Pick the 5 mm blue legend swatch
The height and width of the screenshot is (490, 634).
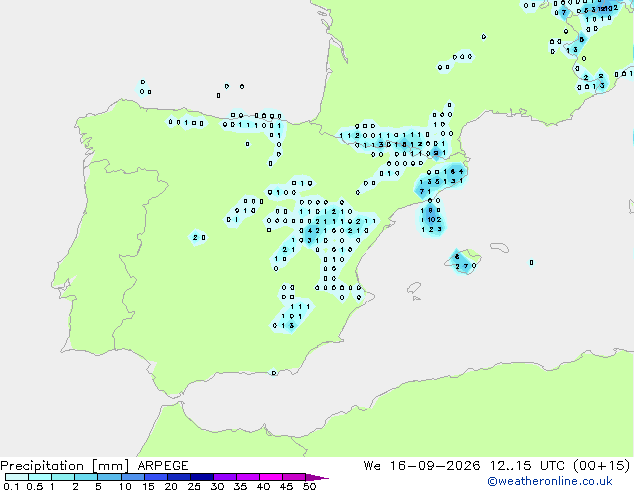pos(109,477)
